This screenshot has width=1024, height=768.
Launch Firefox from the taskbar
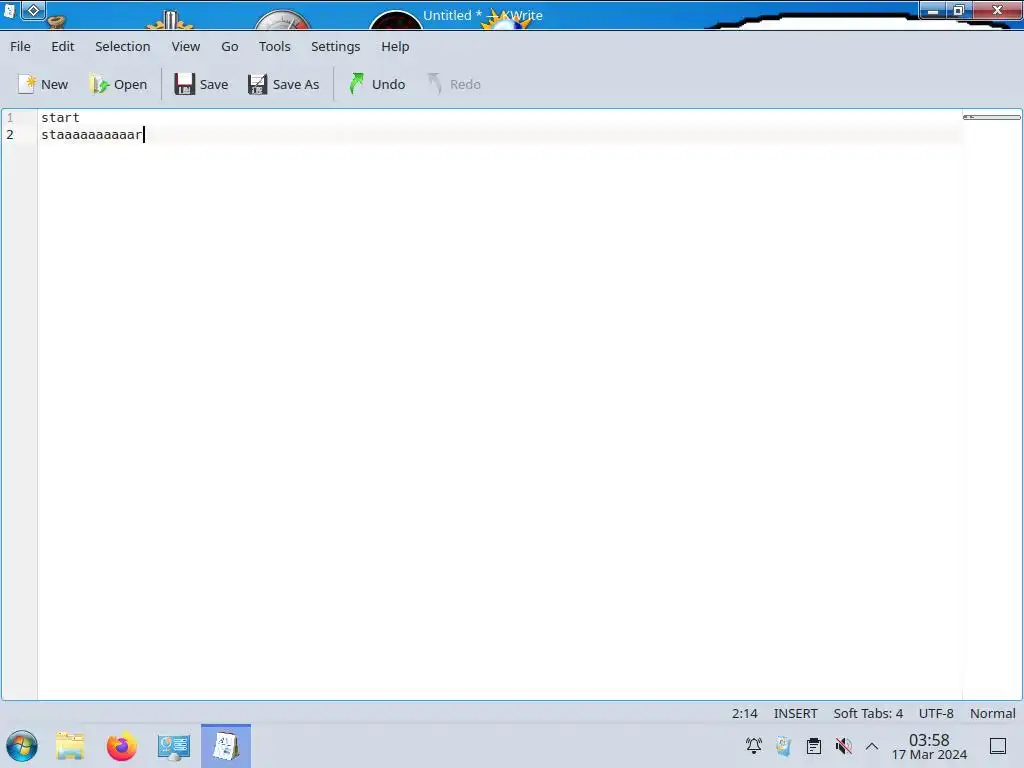(121, 746)
